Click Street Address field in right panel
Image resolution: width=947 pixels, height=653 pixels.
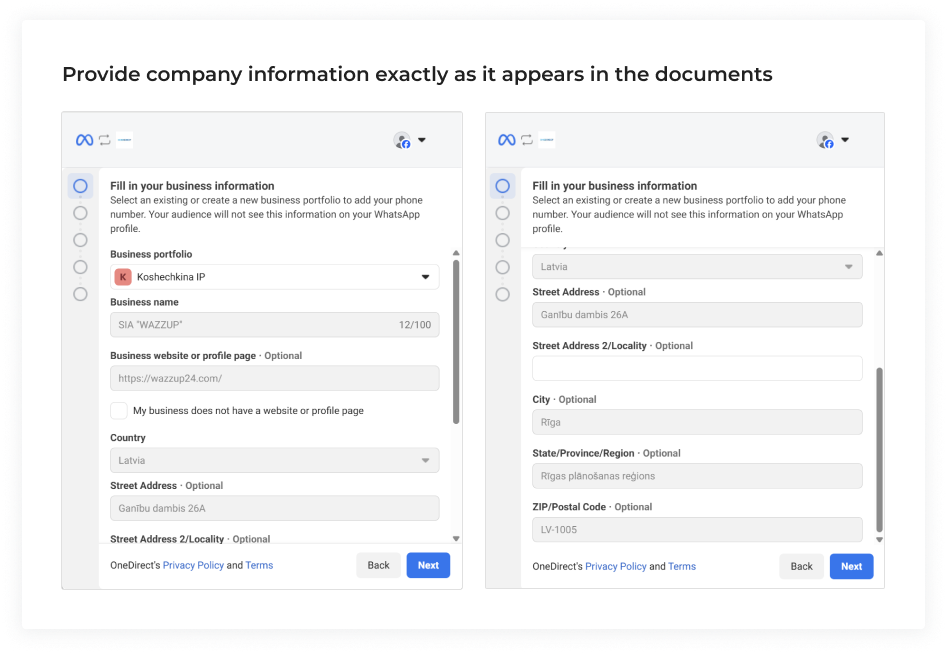click(x=697, y=315)
